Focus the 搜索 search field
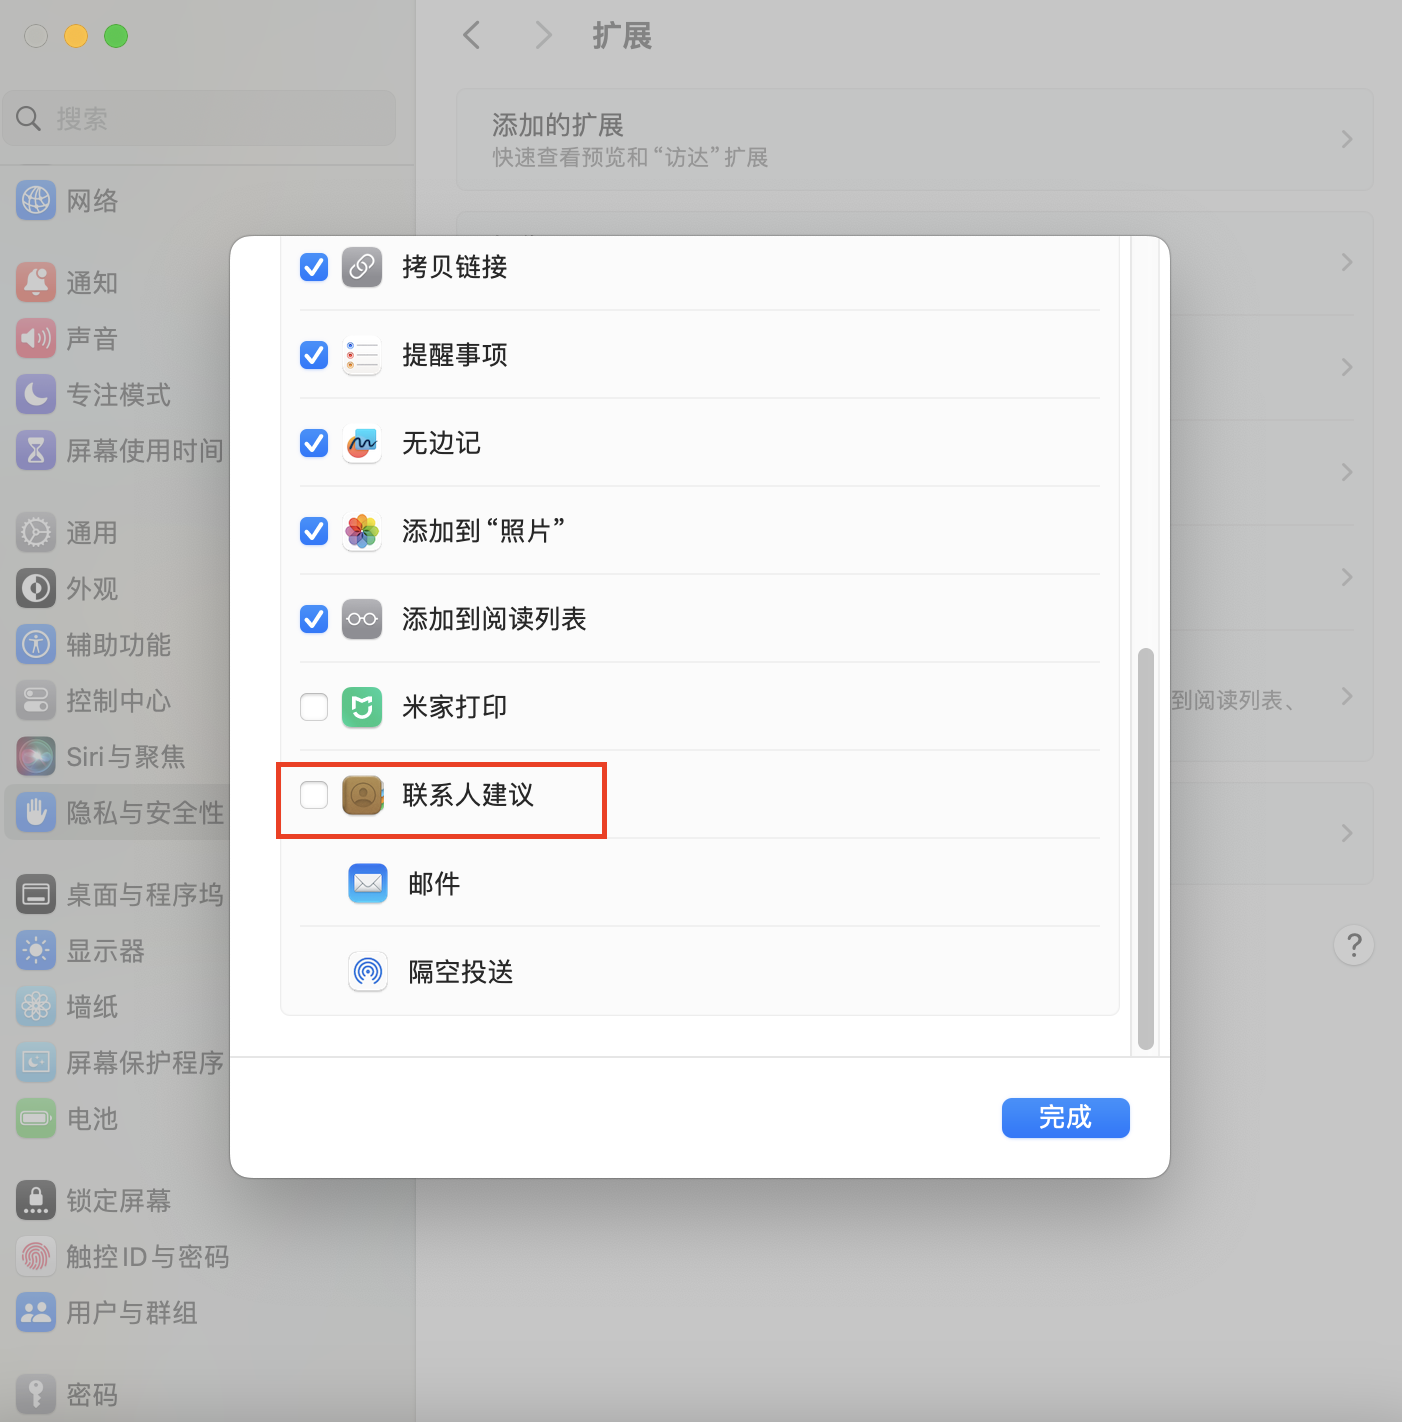 click(199, 119)
